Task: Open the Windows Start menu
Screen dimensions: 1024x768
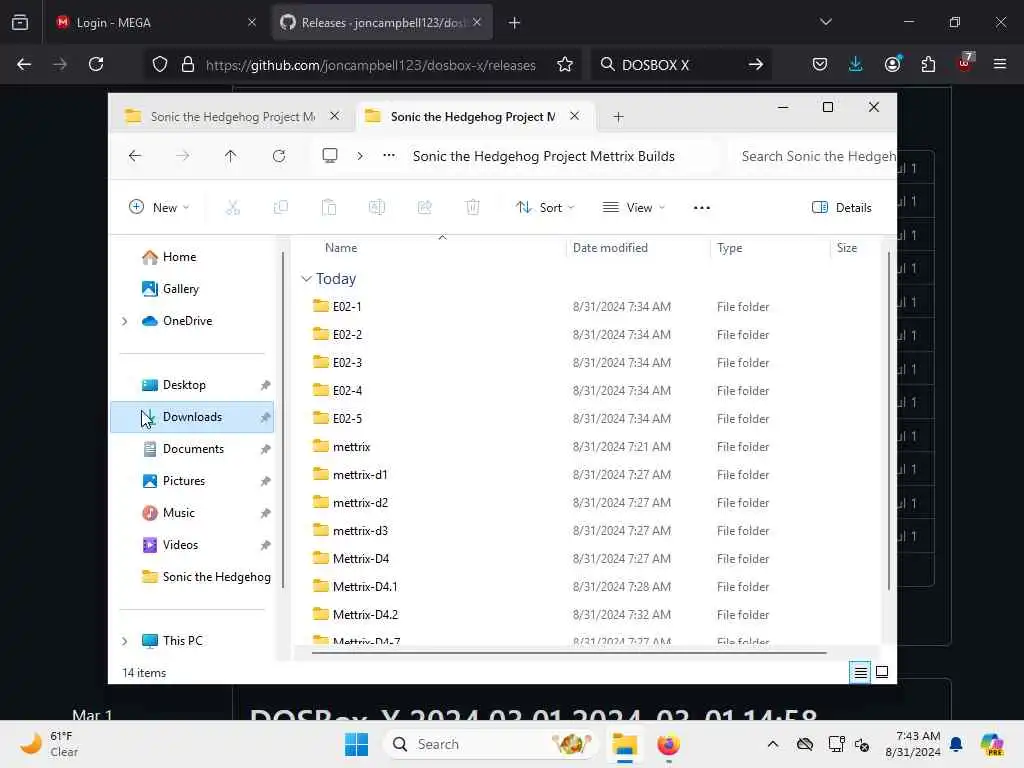Action: (x=357, y=744)
